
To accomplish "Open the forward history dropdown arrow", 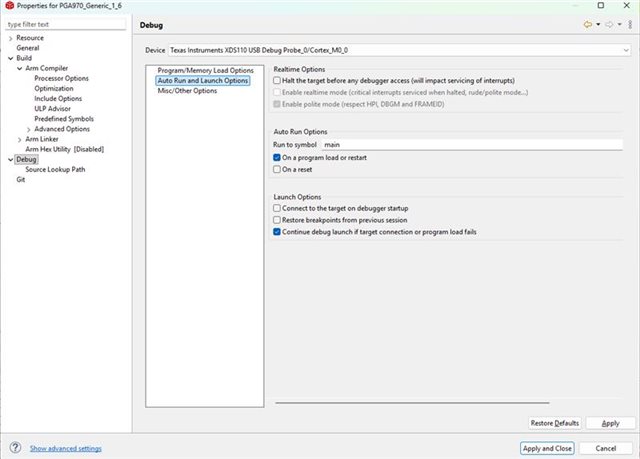I will 620,25.
